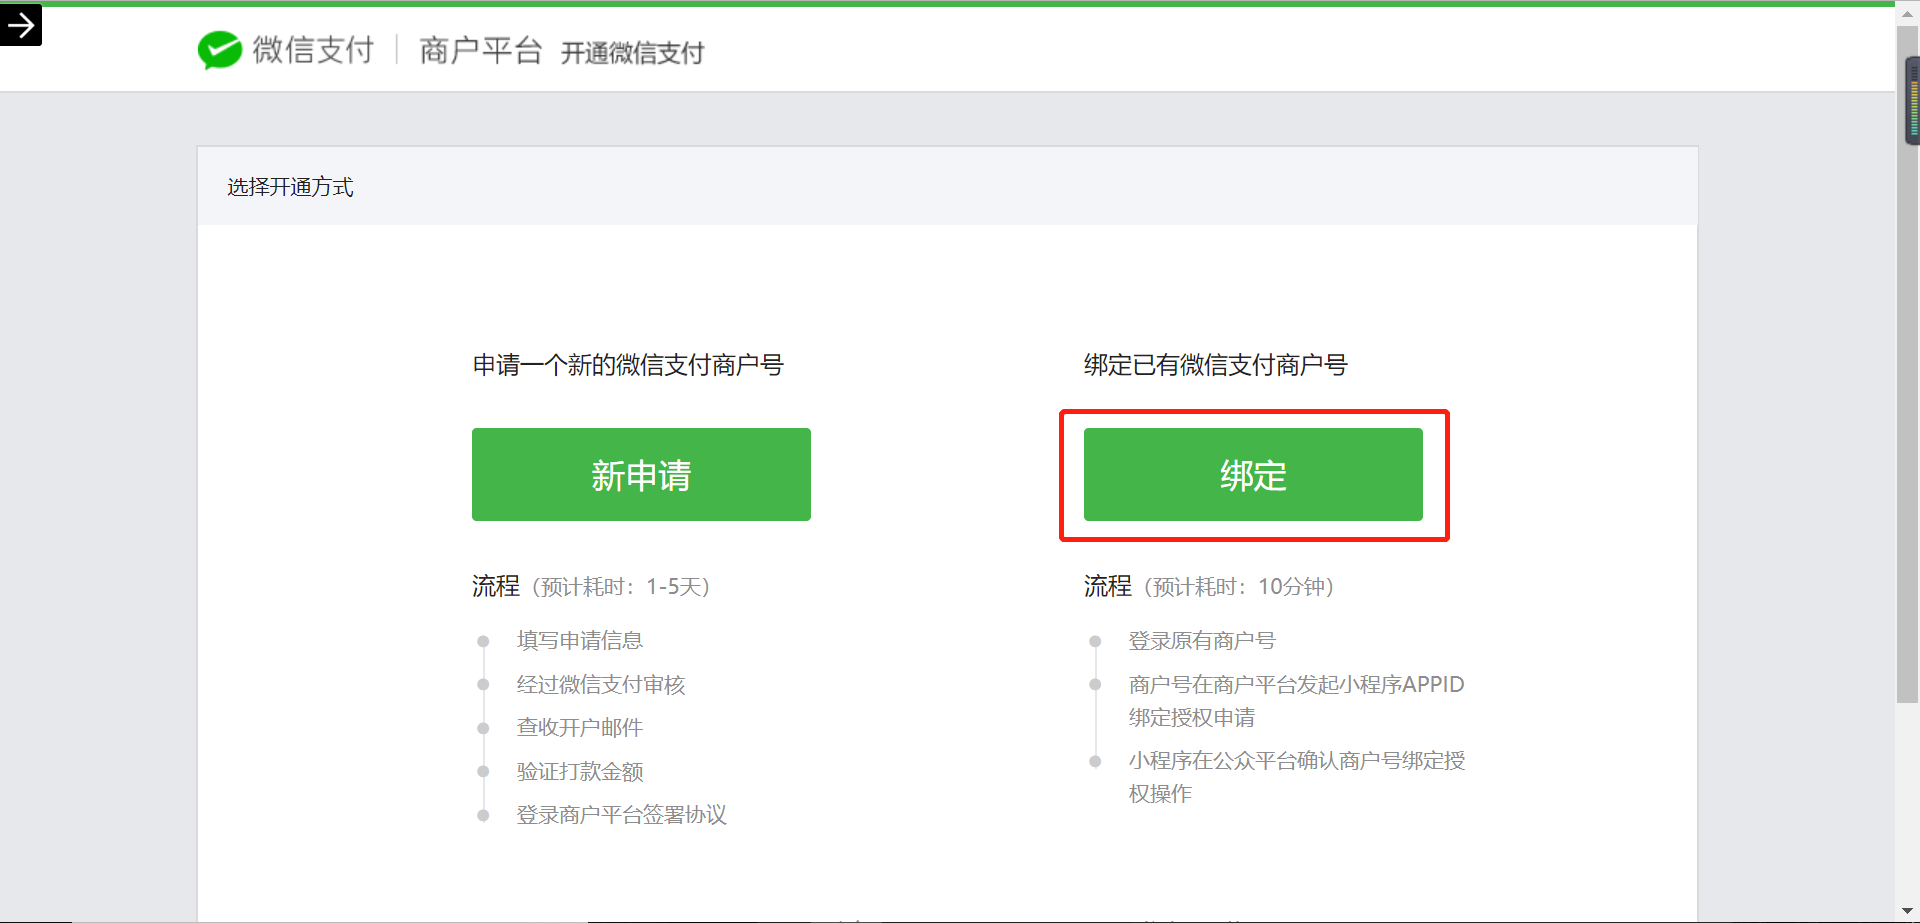This screenshot has height=923, width=1920.
Task: Click the 流程（预计耗时：1-5天） label
Action: click(x=590, y=586)
